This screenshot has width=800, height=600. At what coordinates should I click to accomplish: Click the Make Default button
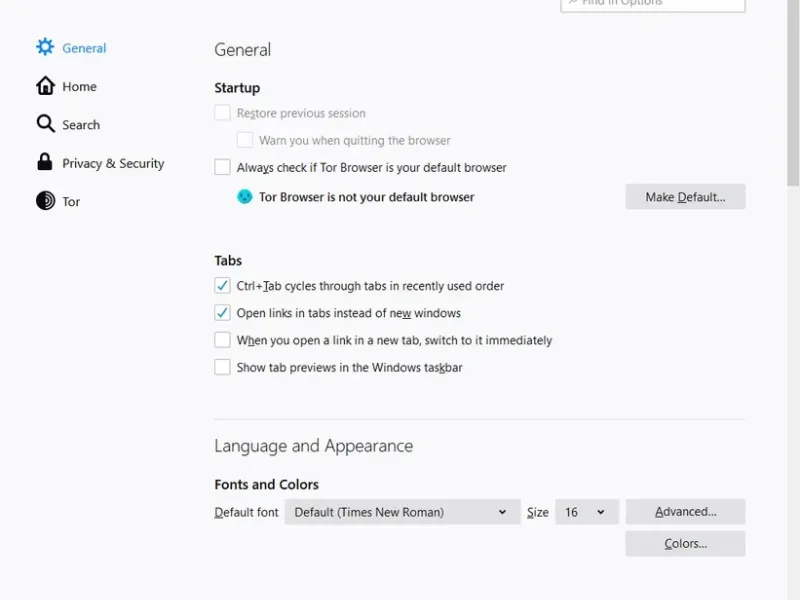(685, 197)
